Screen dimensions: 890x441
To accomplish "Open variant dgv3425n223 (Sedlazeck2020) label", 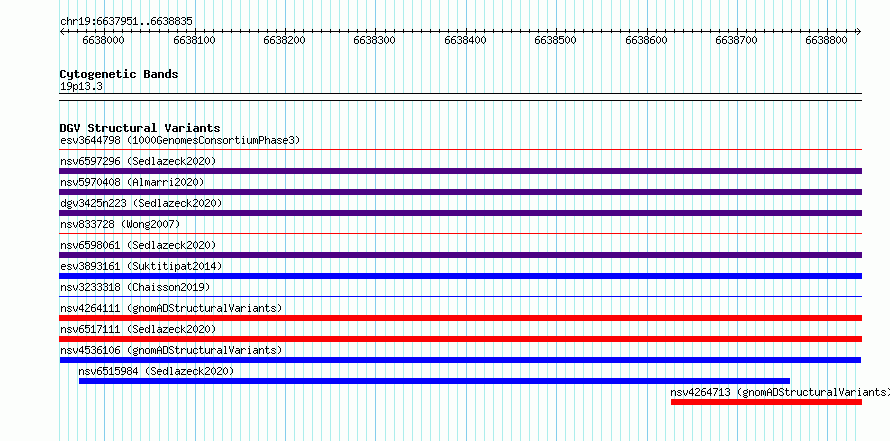I will click(141, 203).
